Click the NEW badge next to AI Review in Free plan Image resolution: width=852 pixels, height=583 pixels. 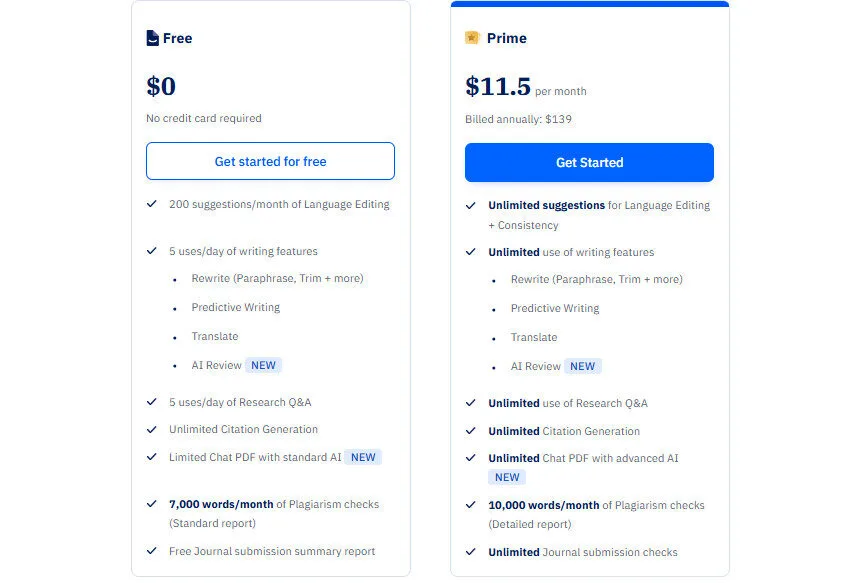click(x=263, y=365)
